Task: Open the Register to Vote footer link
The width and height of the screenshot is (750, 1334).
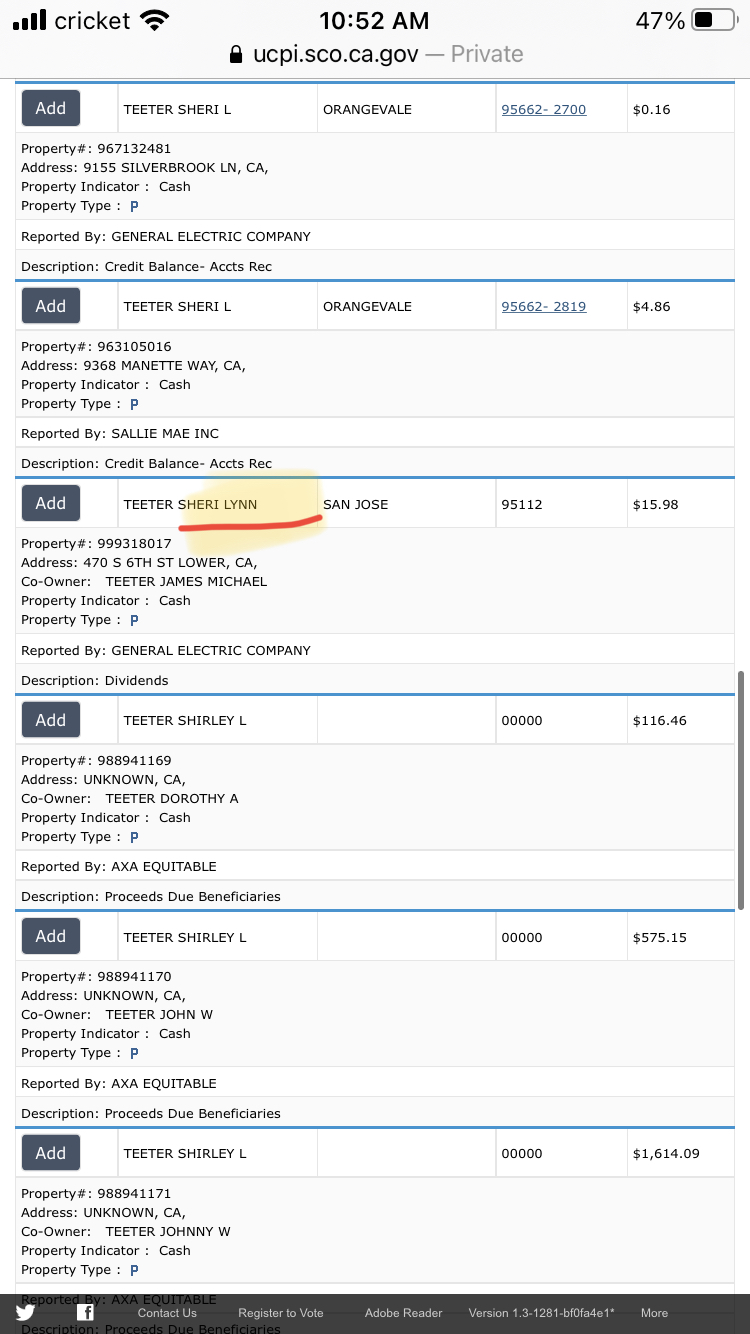Action: [x=281, y=1313]
